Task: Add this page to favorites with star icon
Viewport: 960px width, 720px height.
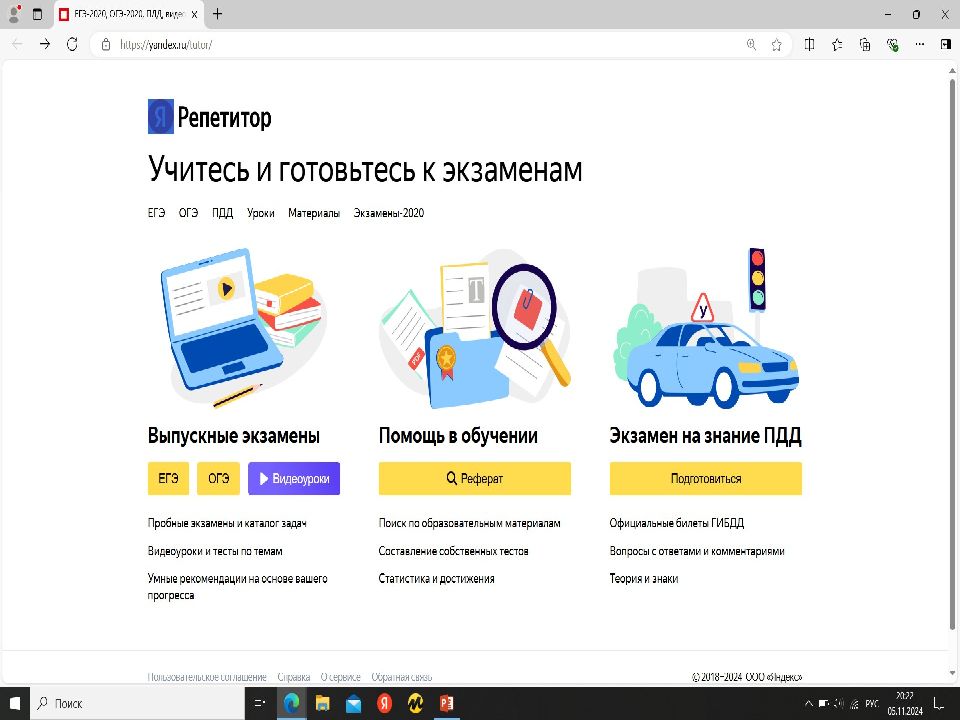Action: click(x=776, y=44)
